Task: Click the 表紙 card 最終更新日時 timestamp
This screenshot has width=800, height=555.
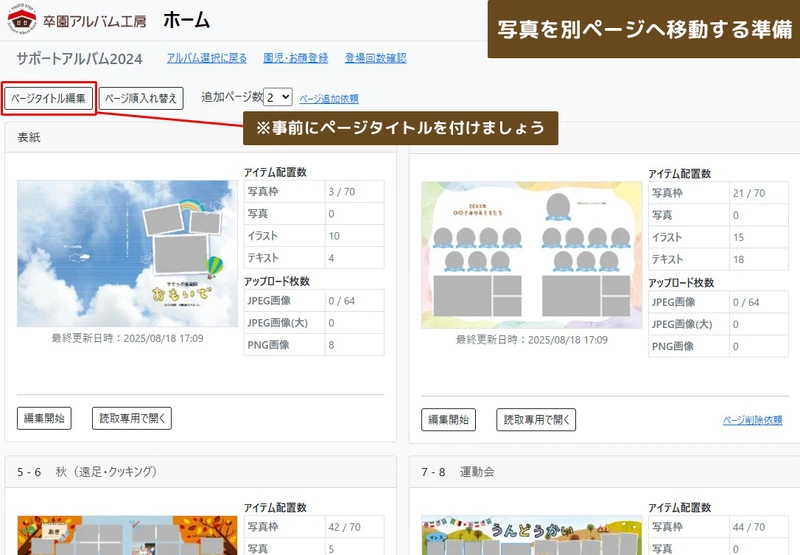Action: 128,338
